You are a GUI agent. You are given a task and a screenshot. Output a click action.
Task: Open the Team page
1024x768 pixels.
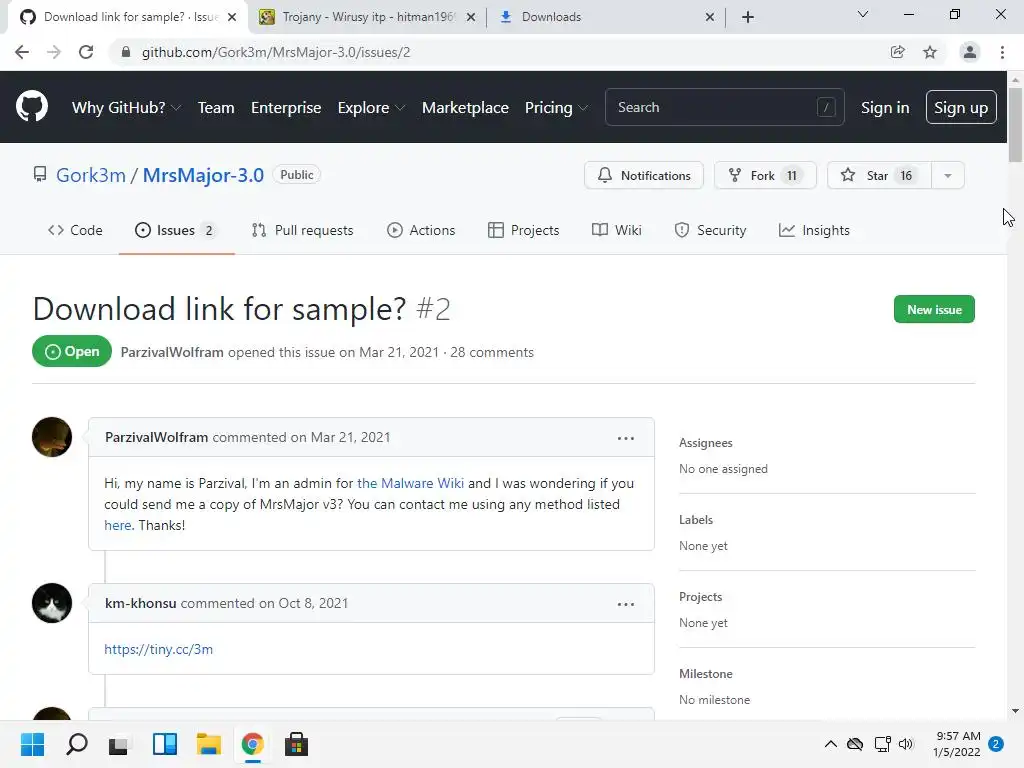pyautogui.click(x=216, y=108)
